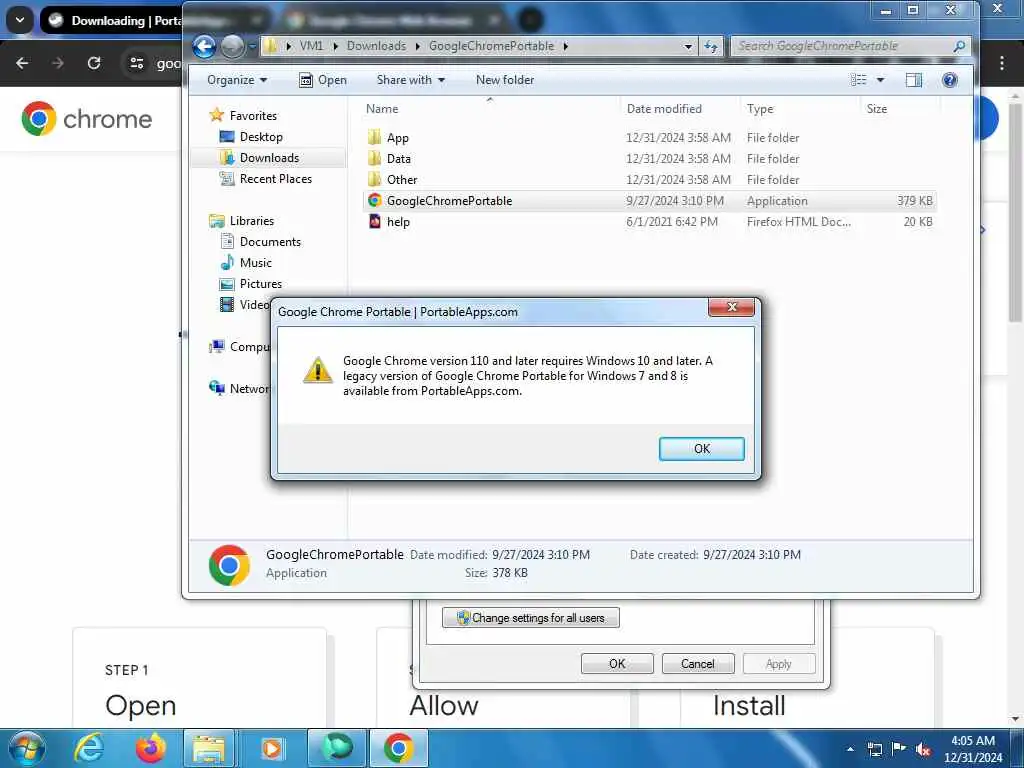Image resolution: width=1024 pixels, height=768 pixels.
Task: Open recent pages dropdown beside Forward arrow
Action: pyautogui.click(x=252, y=46)
